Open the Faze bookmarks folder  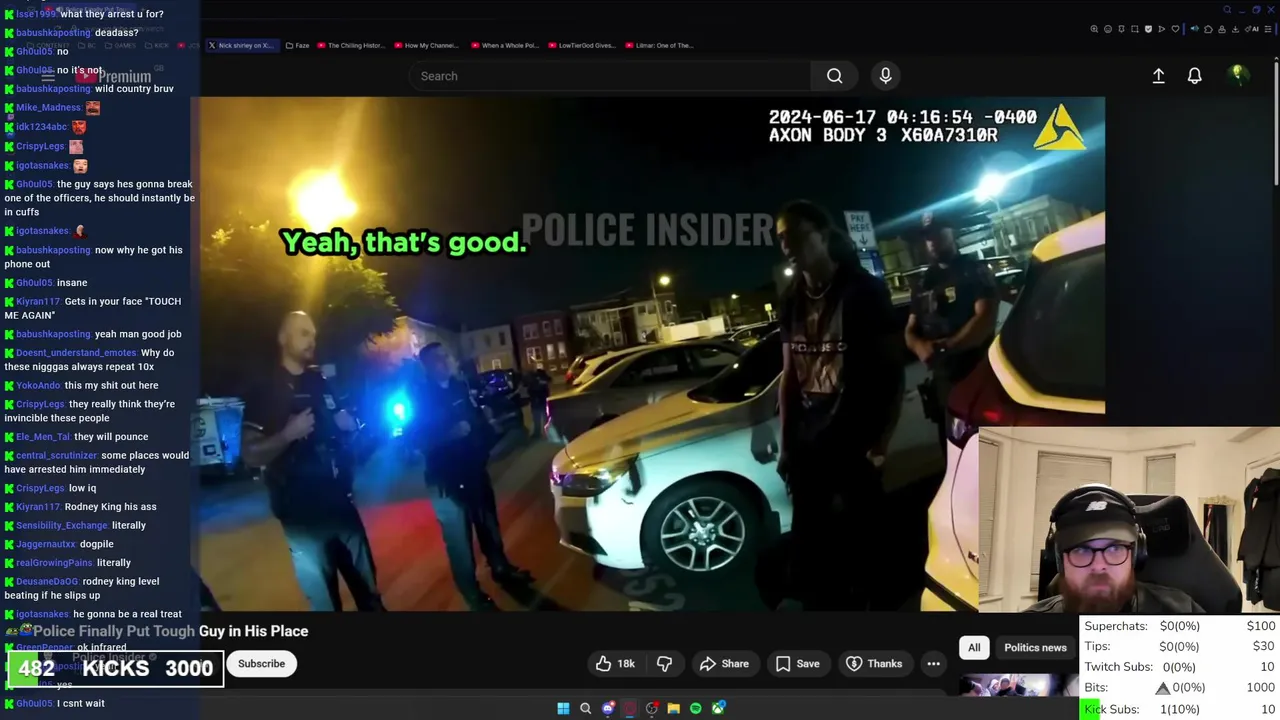point(297,45)
